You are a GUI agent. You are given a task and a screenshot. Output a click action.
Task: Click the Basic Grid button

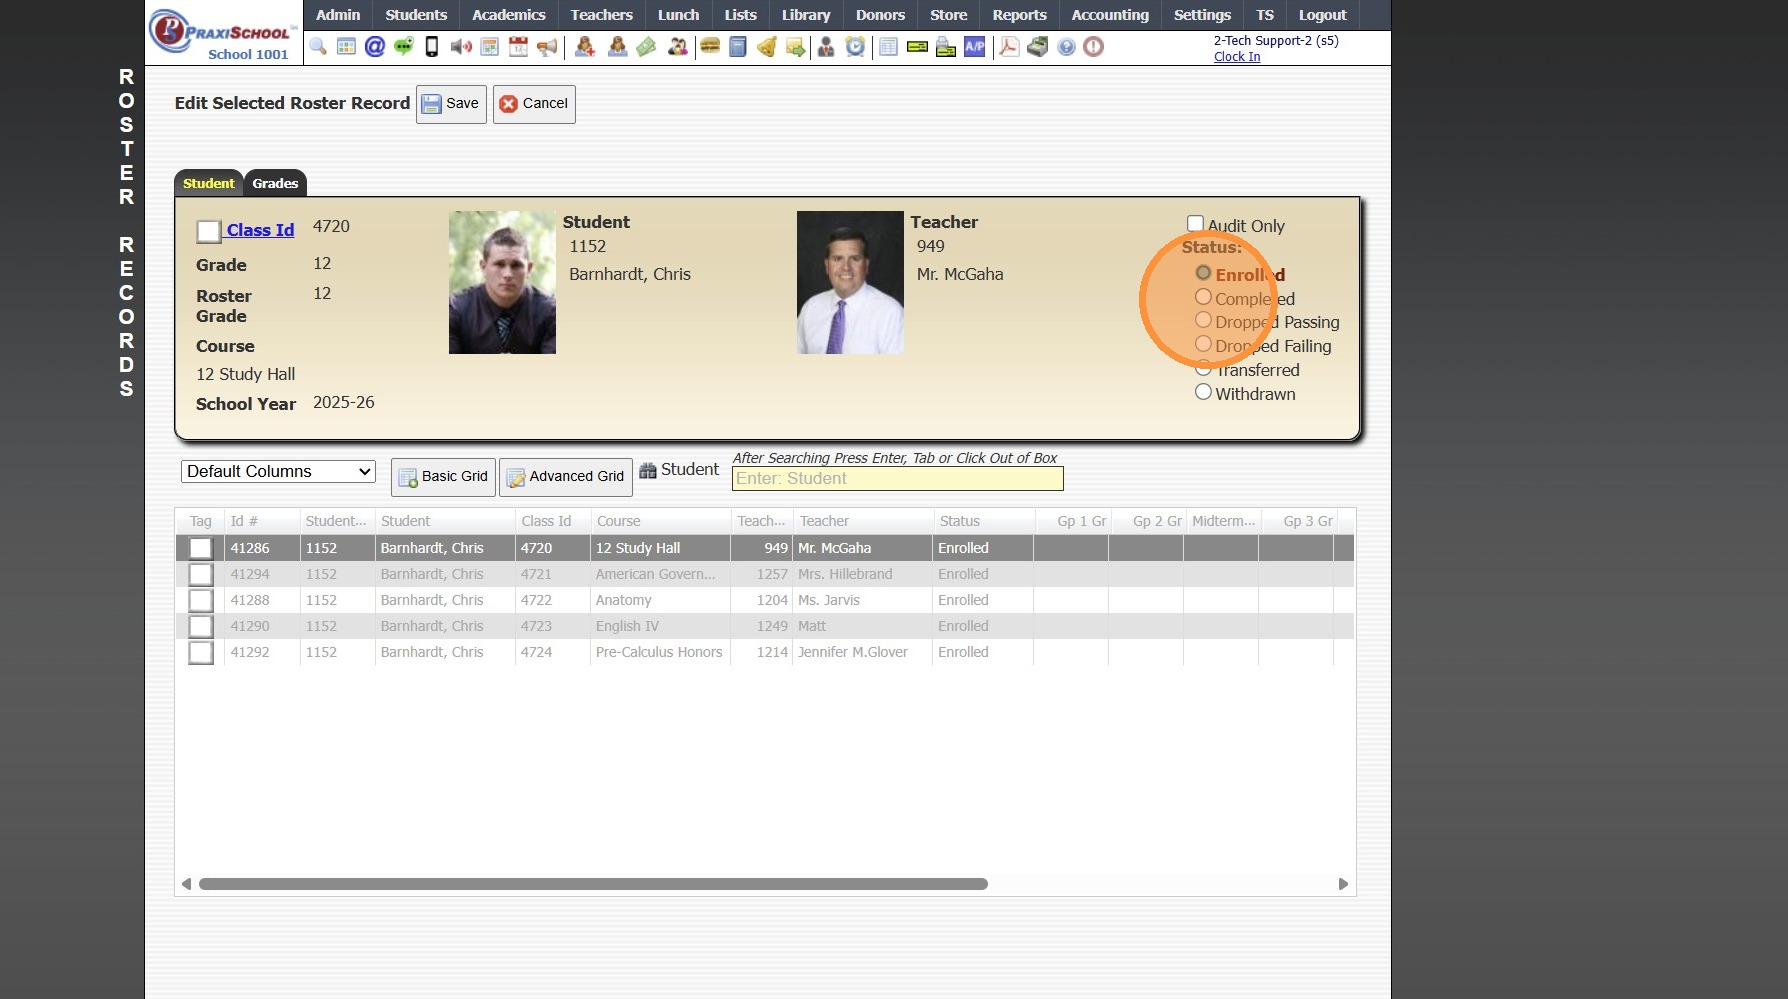(443, 477)
